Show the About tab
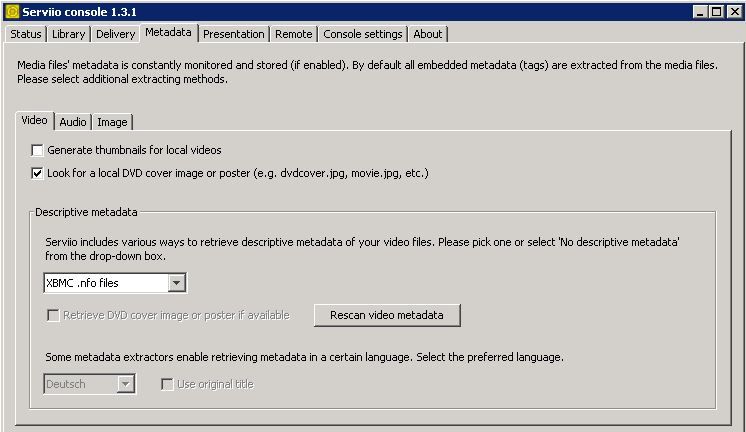 coord(428,34)
